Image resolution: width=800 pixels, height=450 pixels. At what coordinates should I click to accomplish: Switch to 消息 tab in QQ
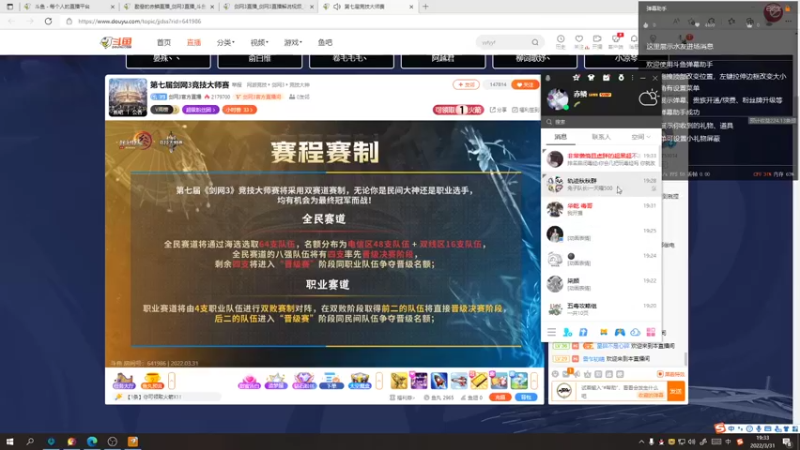(561, 137)
